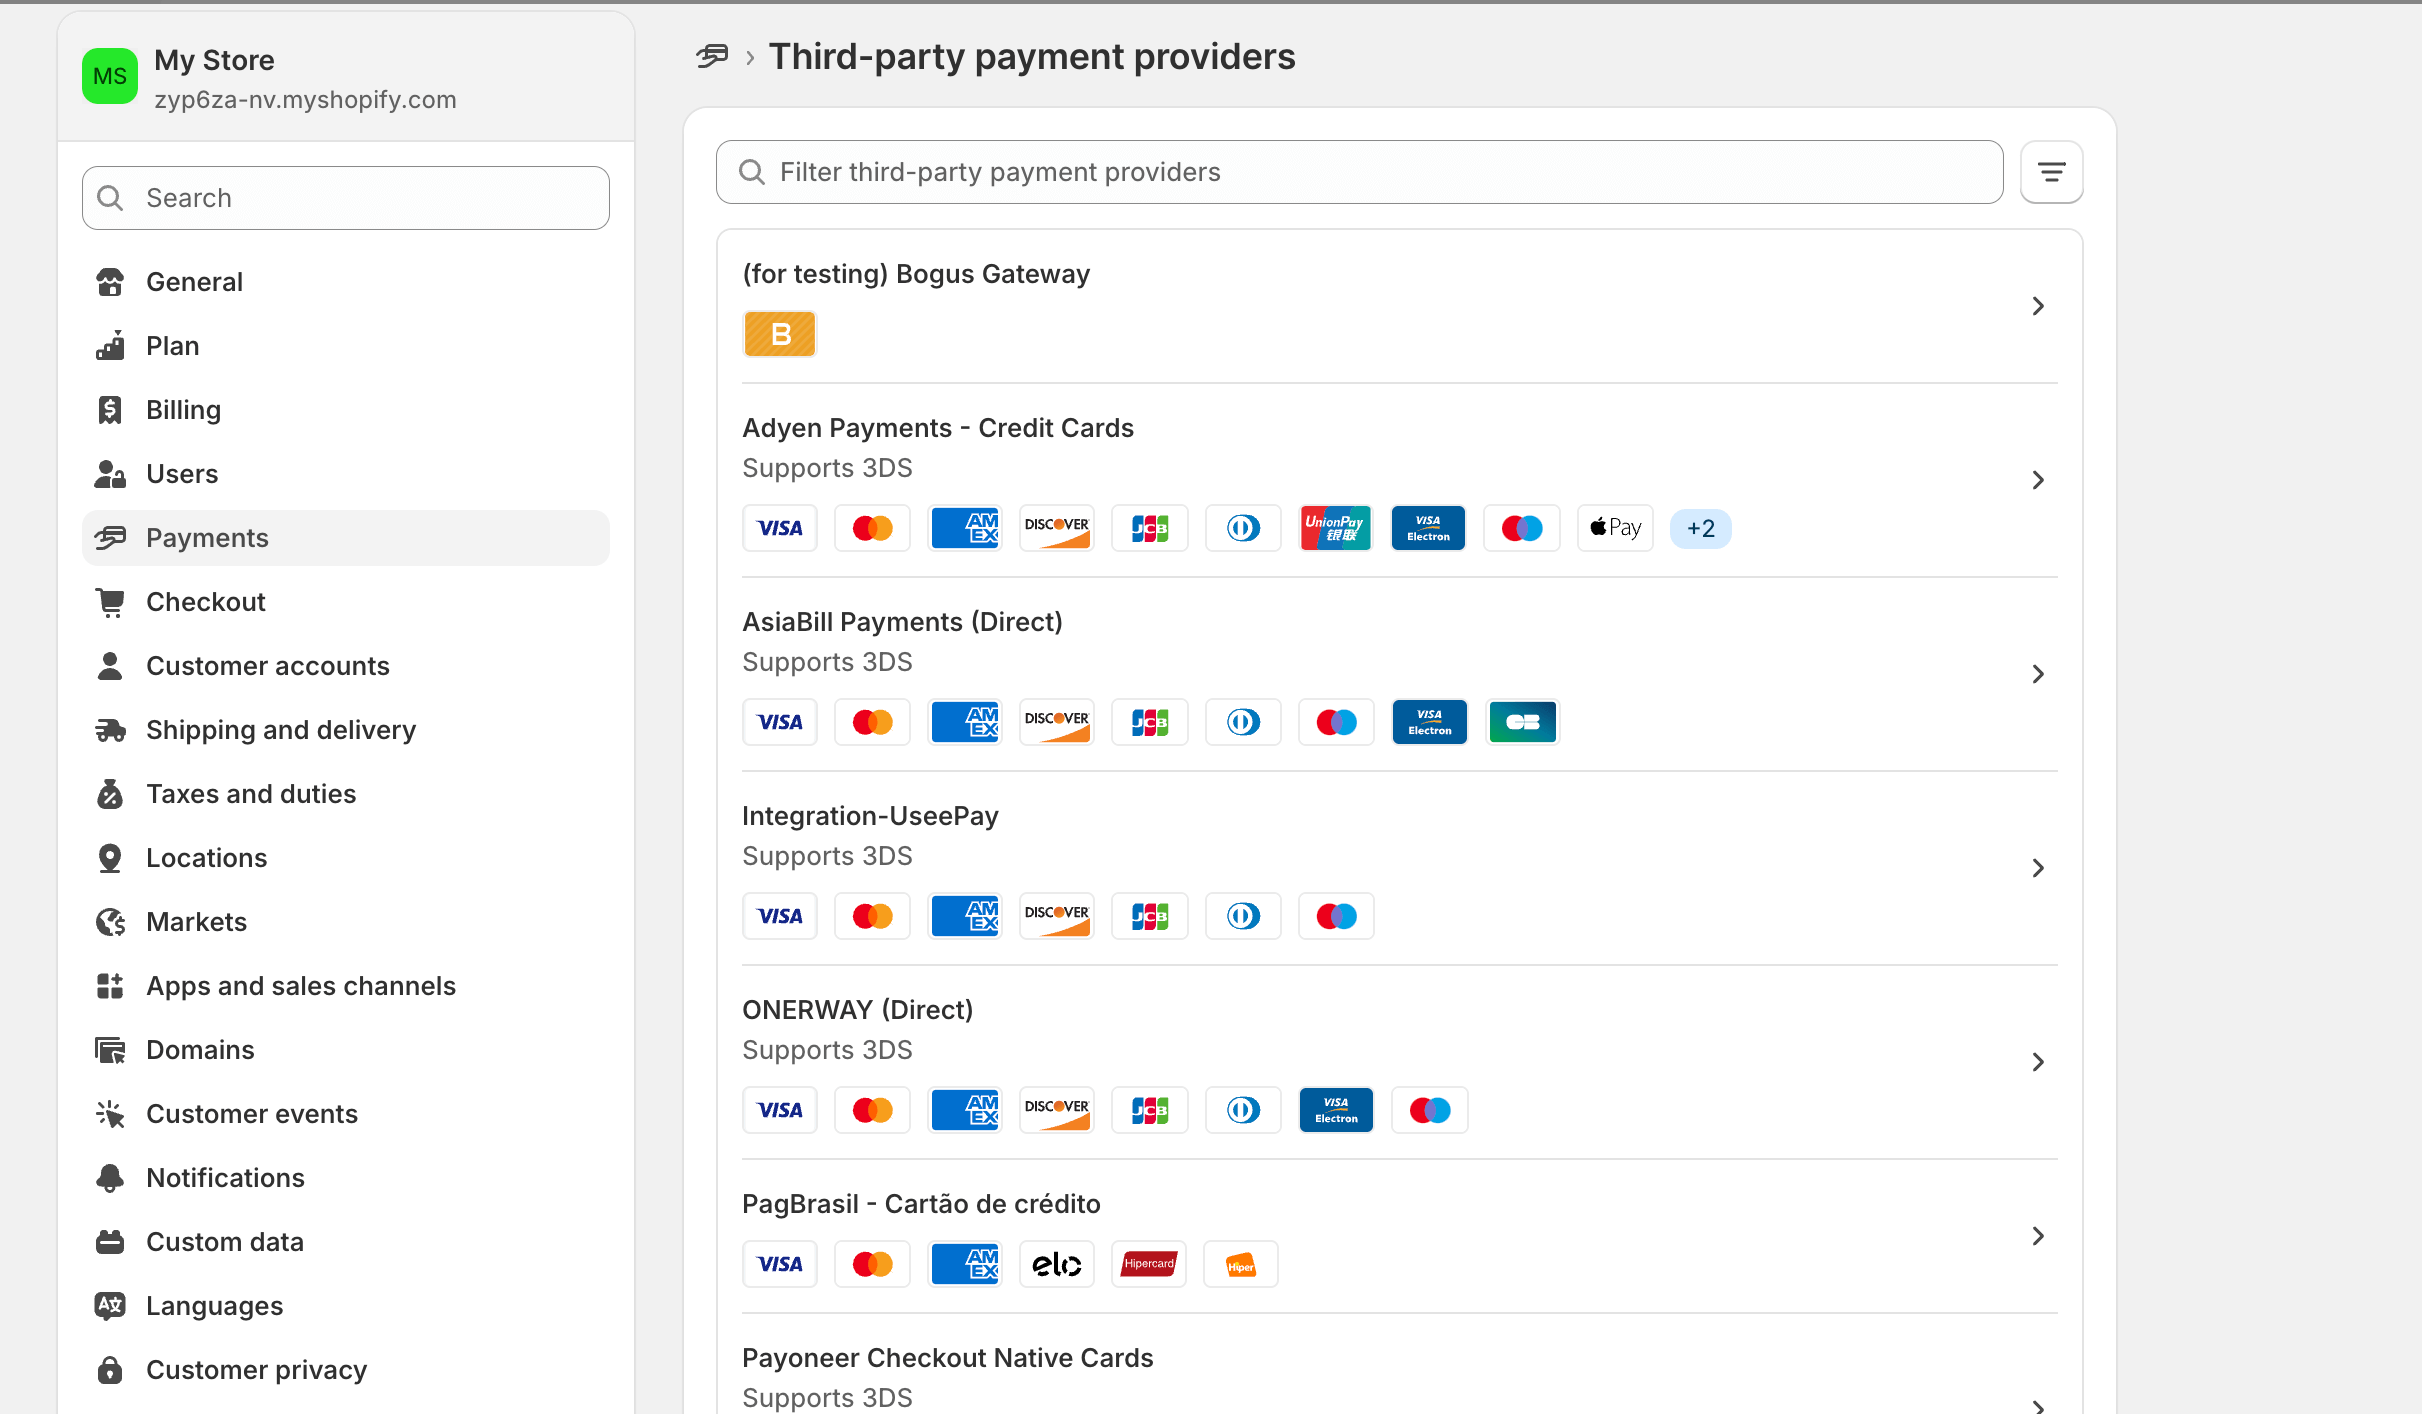This screenshot has width=2422, height=1414.
Task: Go to Domains settings
Action: click(x=346, y=1050)
